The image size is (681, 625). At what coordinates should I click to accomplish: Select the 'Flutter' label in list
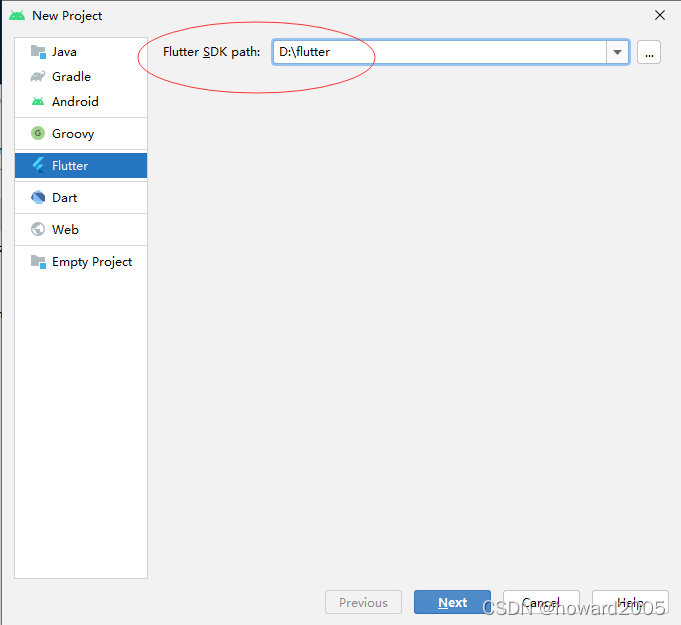pos(70,165)
